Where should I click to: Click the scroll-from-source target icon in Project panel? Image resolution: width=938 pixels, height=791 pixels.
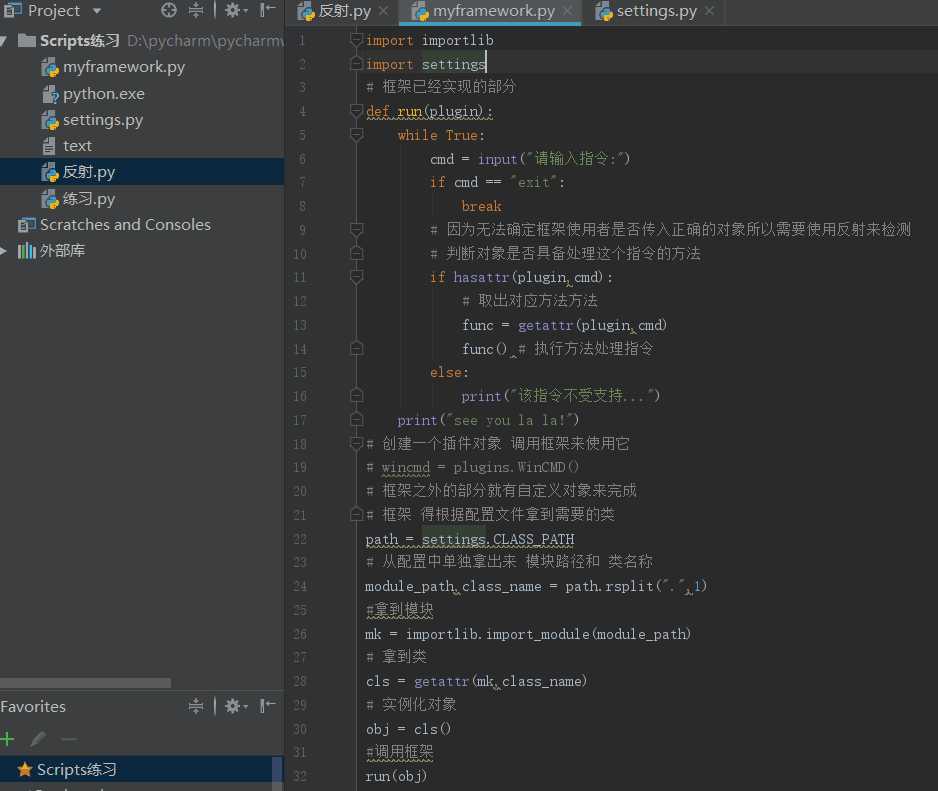[169, 10]
